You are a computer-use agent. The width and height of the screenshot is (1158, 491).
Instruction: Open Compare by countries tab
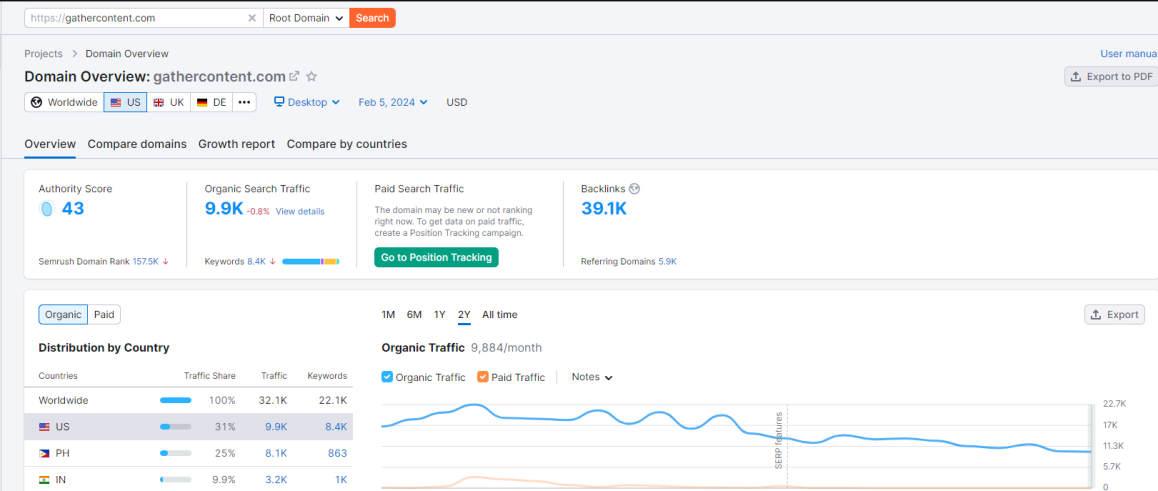click(347, 144)
